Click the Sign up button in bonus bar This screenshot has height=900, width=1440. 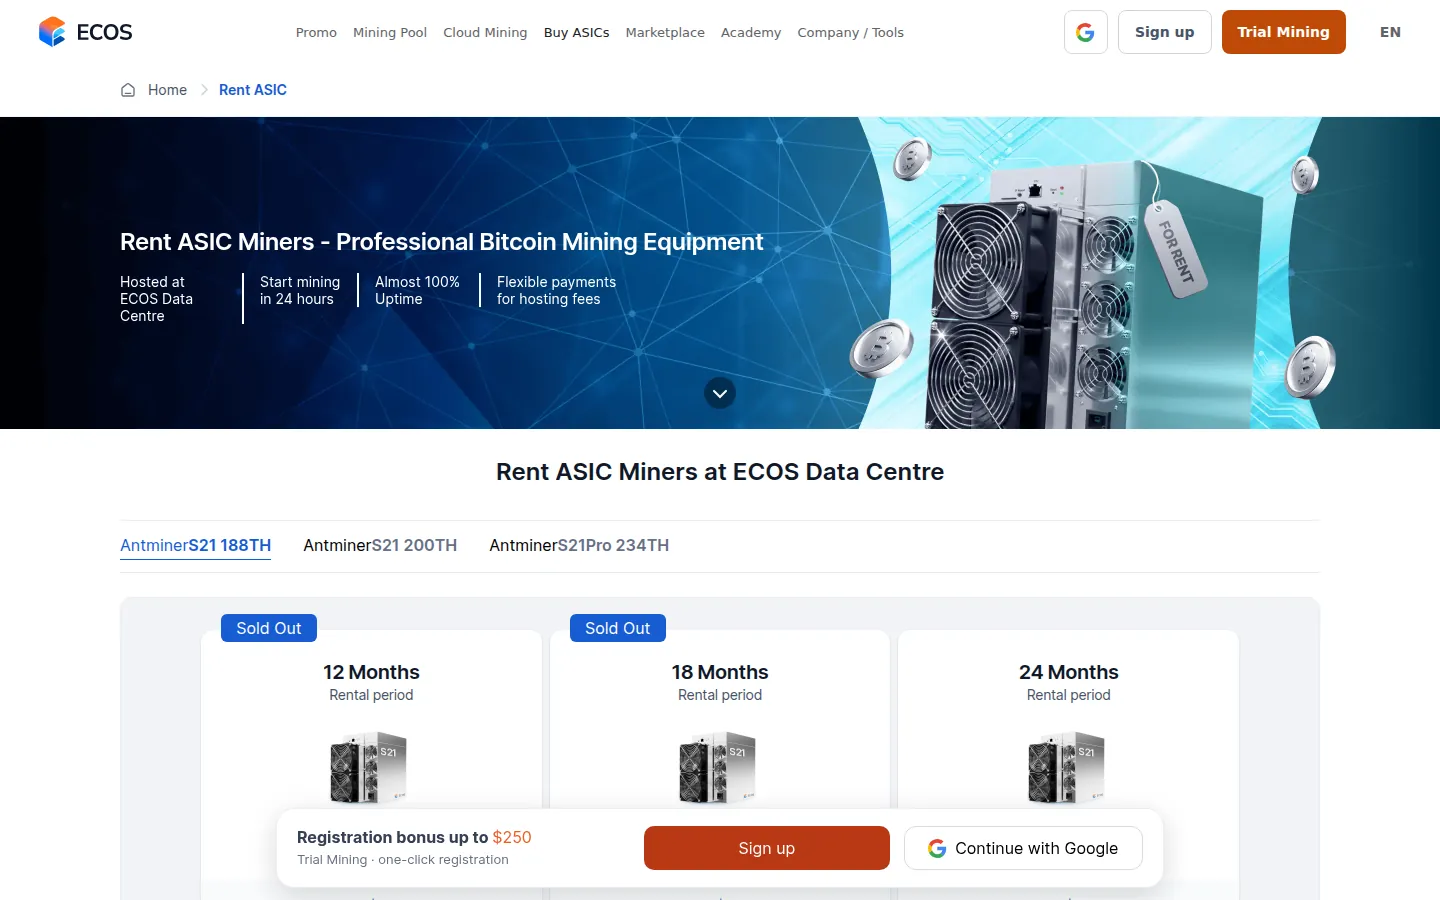[x=767, y=848]
